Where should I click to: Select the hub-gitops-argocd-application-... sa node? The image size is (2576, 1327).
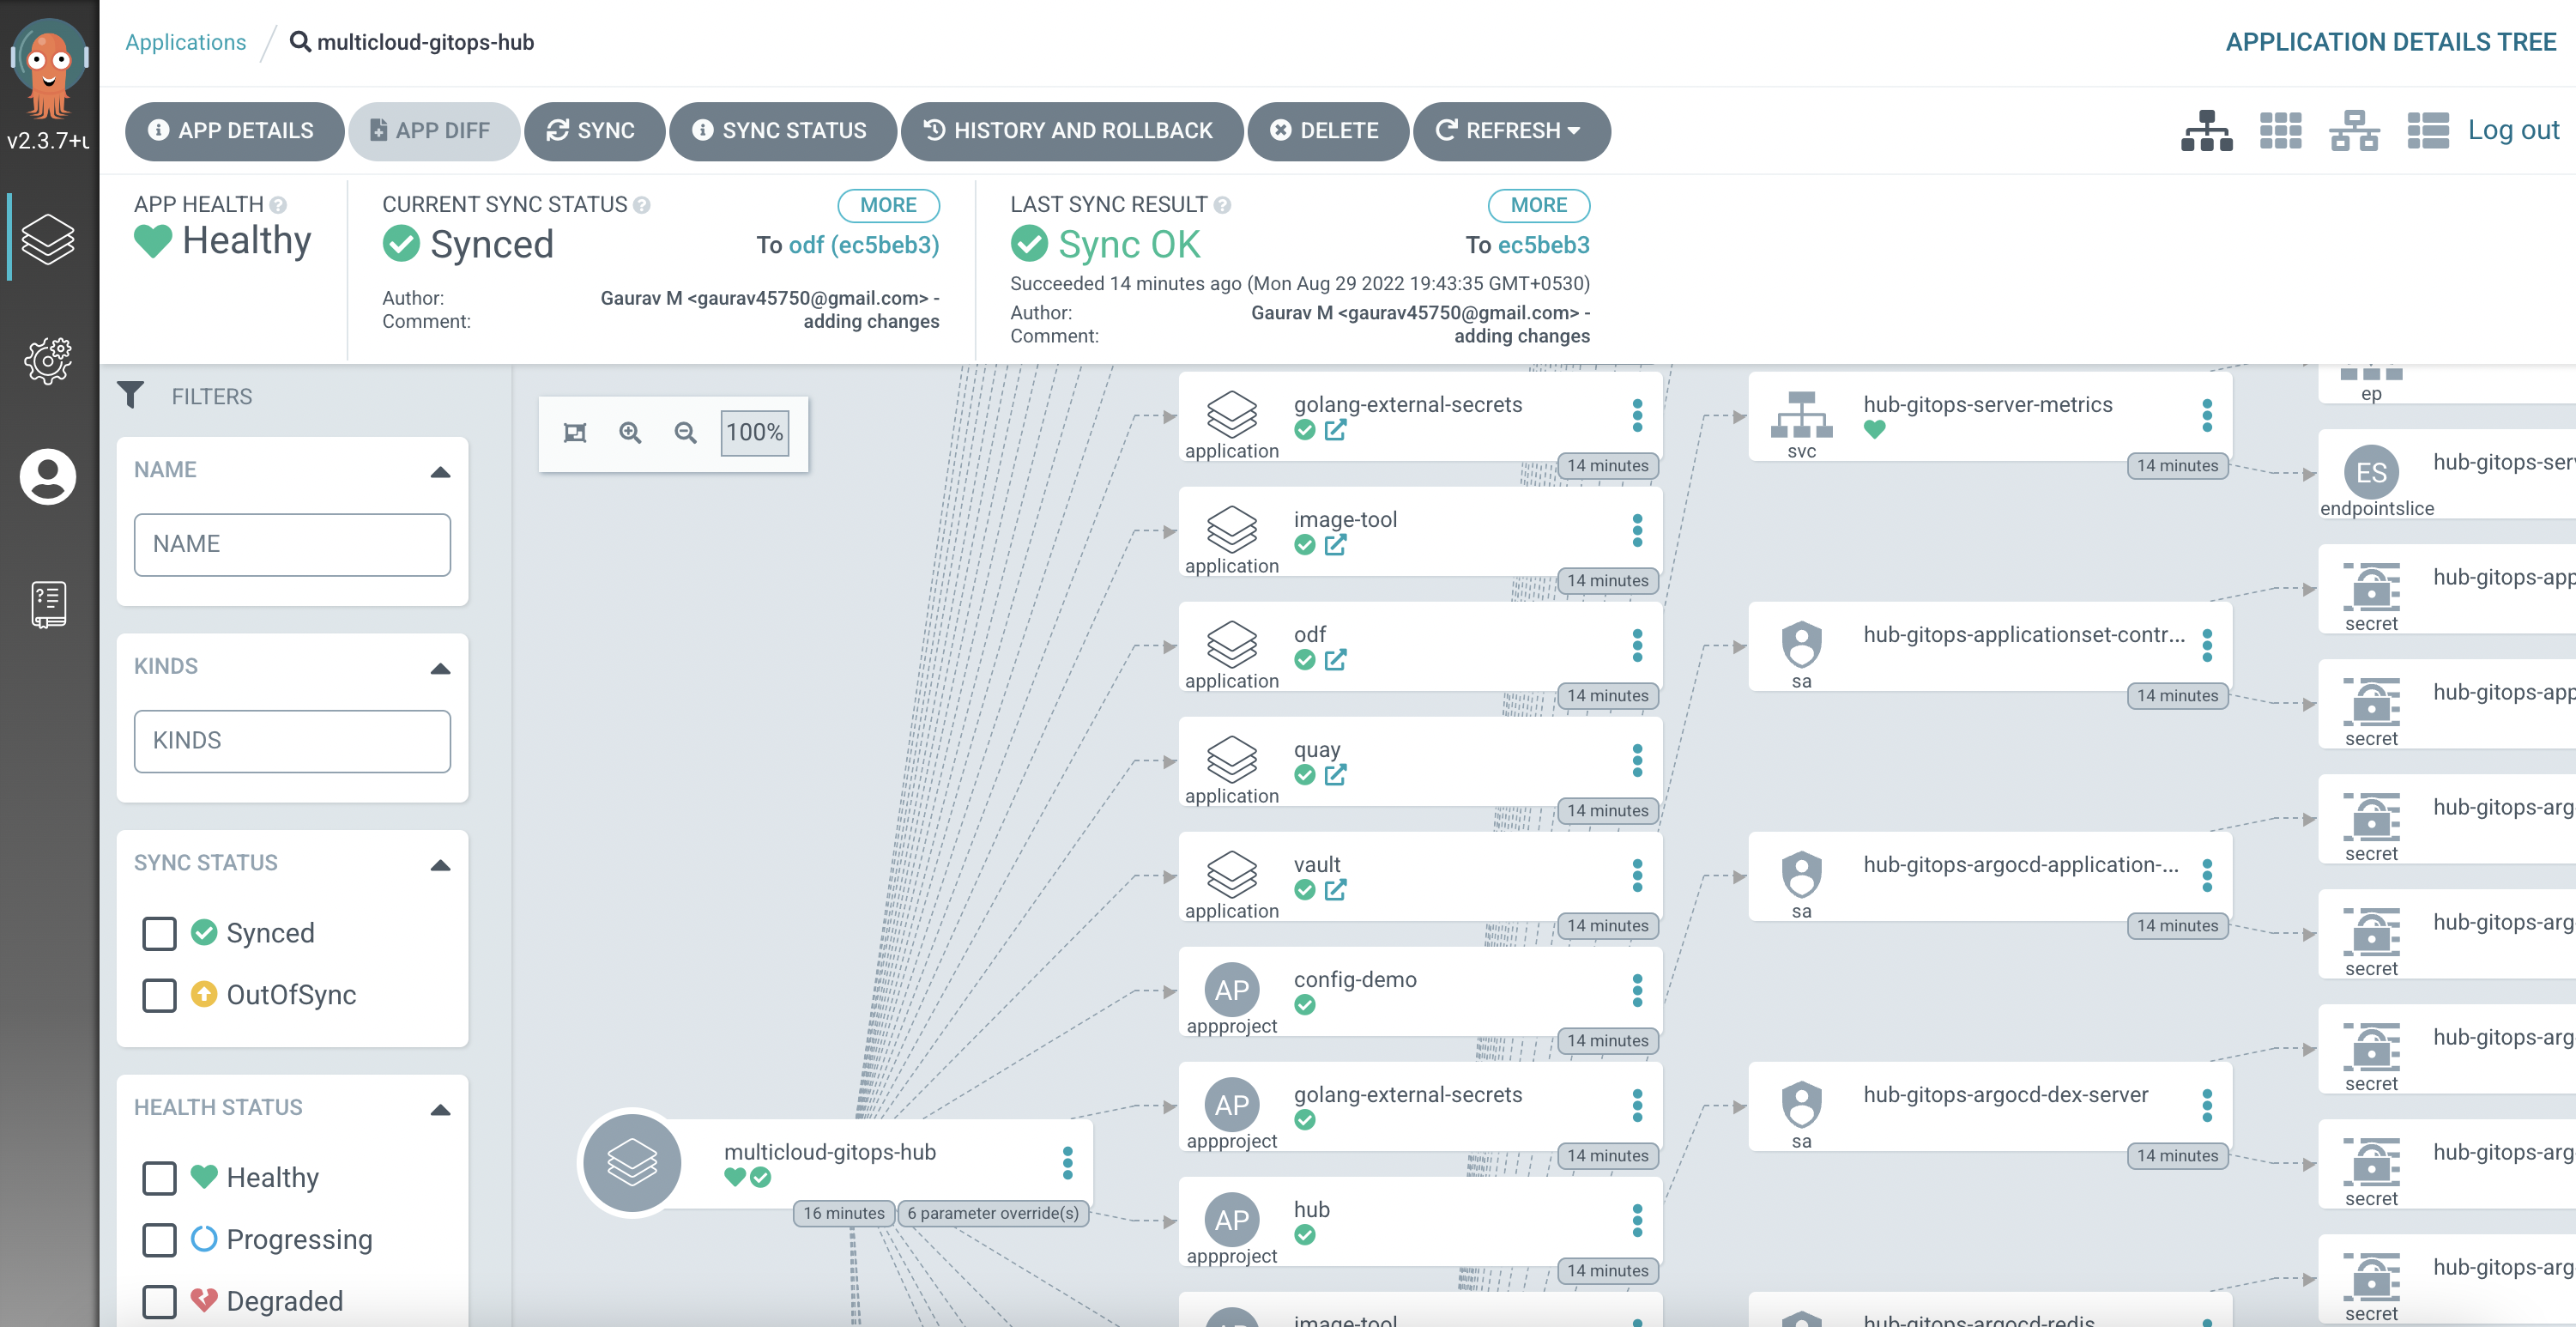[x=1990, y=876]
